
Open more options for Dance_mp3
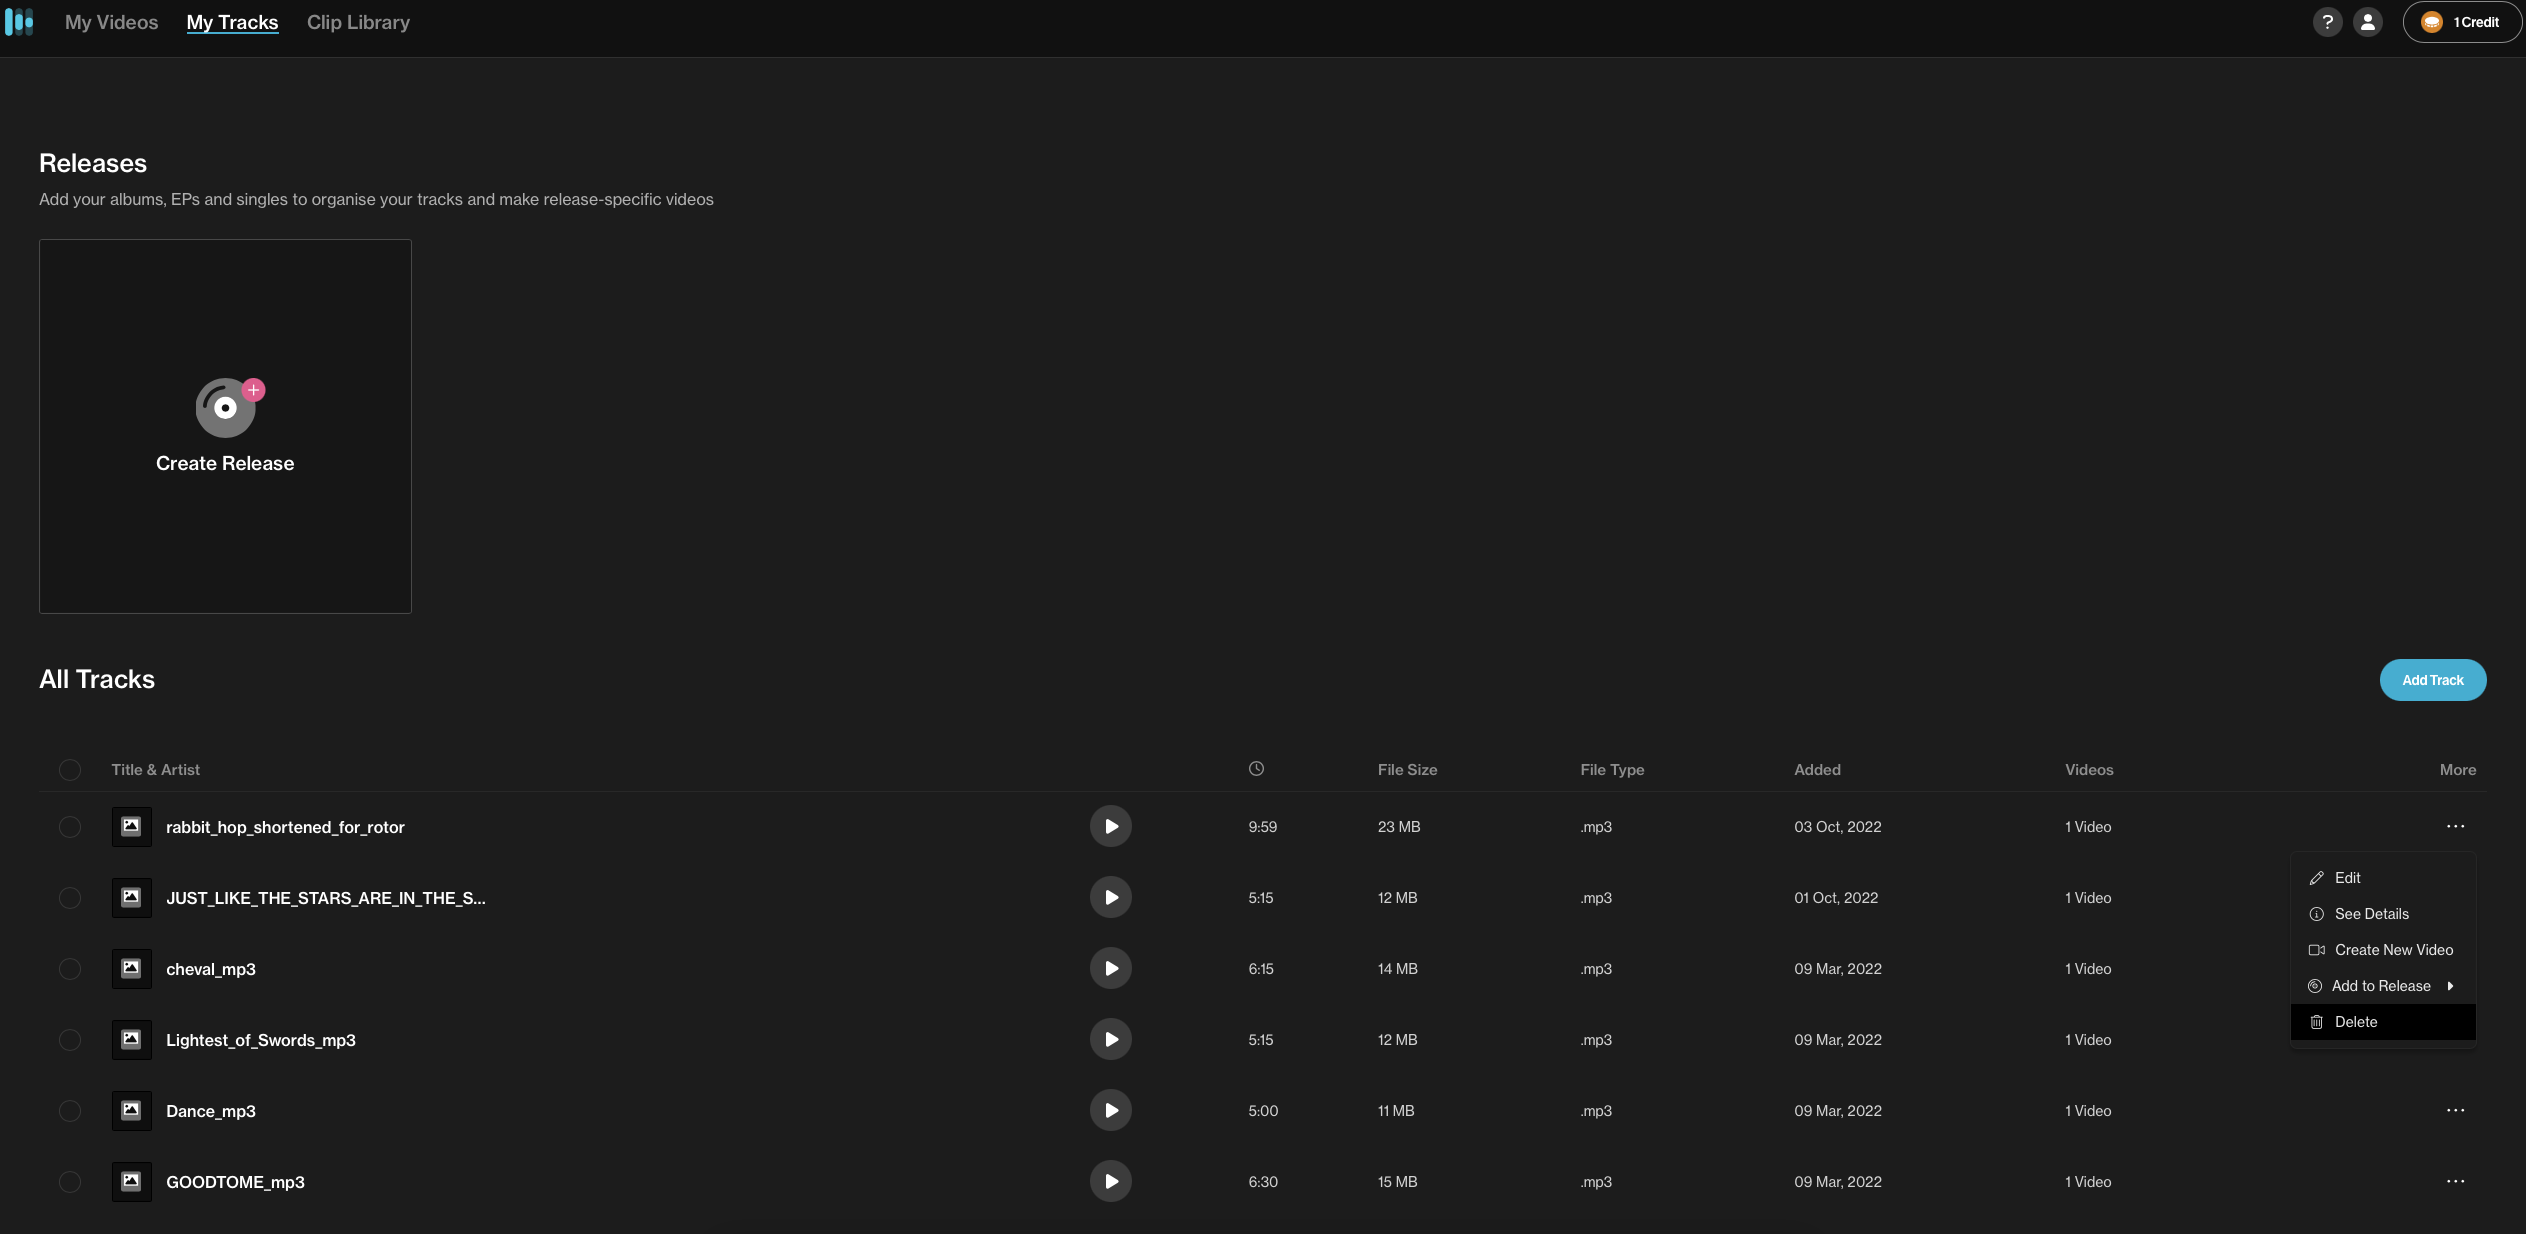tap(2455, 1111)
